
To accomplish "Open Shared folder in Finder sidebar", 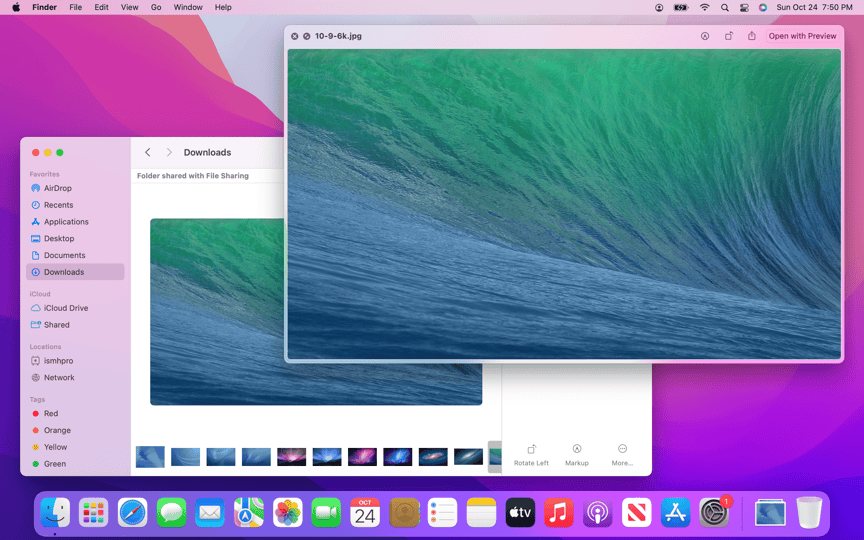I will 75,325.
